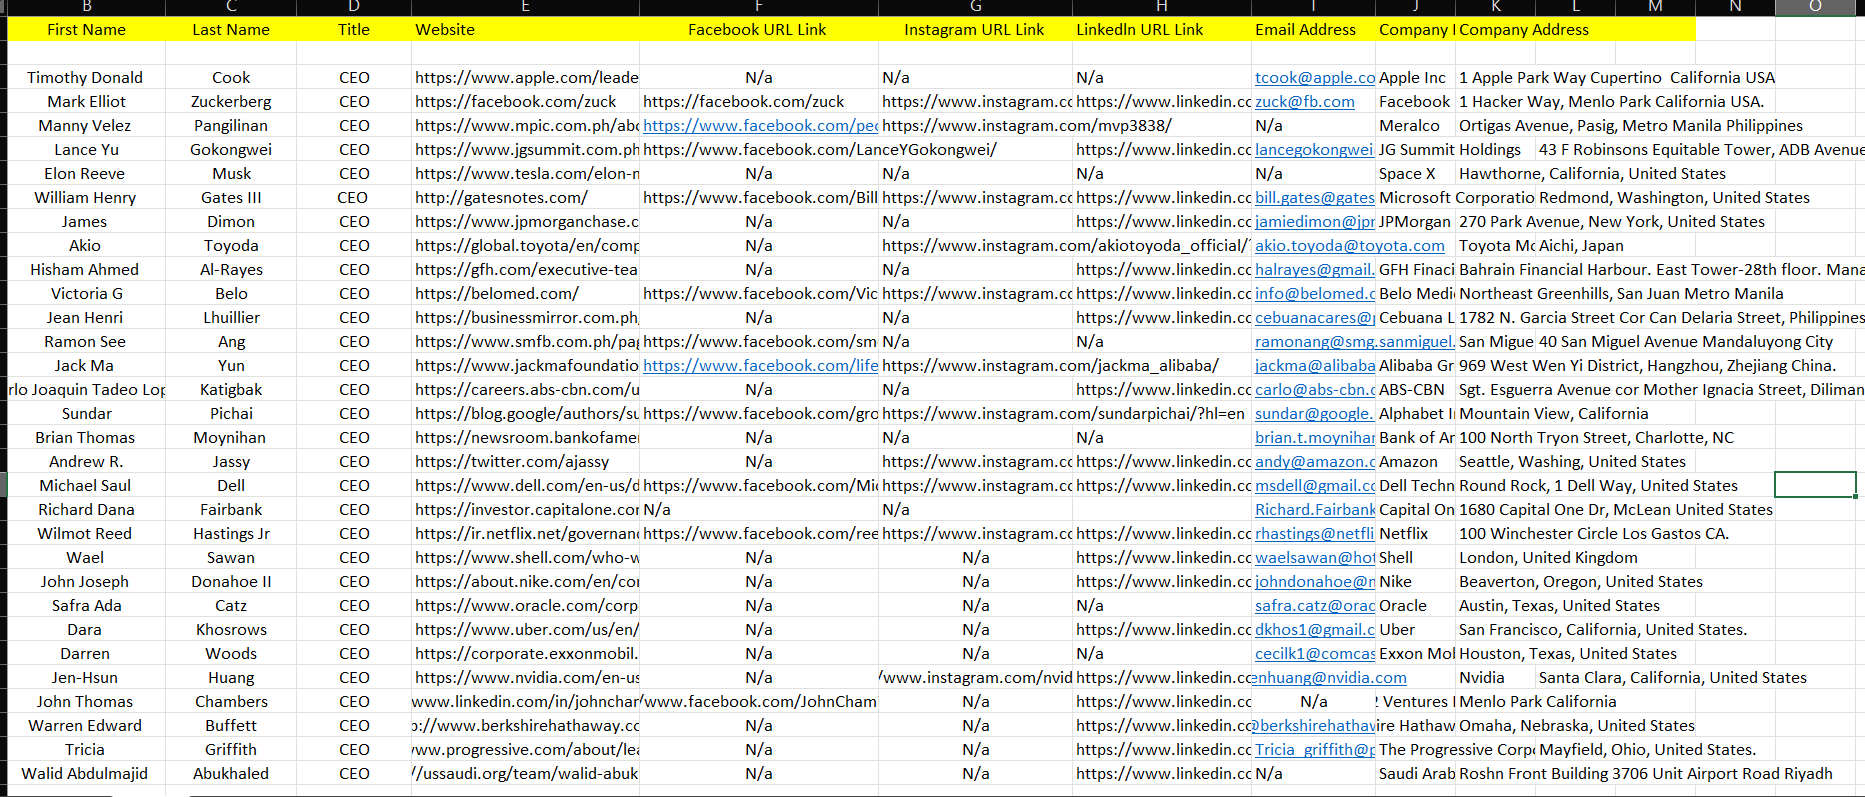Screen dimensions: 1865x797
Task: Open the johndonahoe@n email link
Action: [1314, 581]
